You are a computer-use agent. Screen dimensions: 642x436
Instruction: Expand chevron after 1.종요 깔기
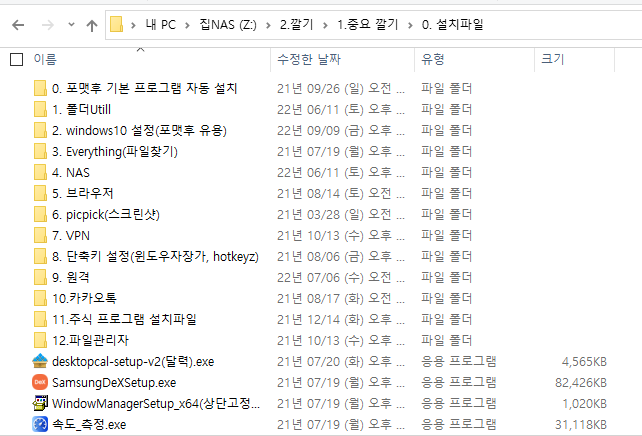pyautogui.click(x=410, y=25)
